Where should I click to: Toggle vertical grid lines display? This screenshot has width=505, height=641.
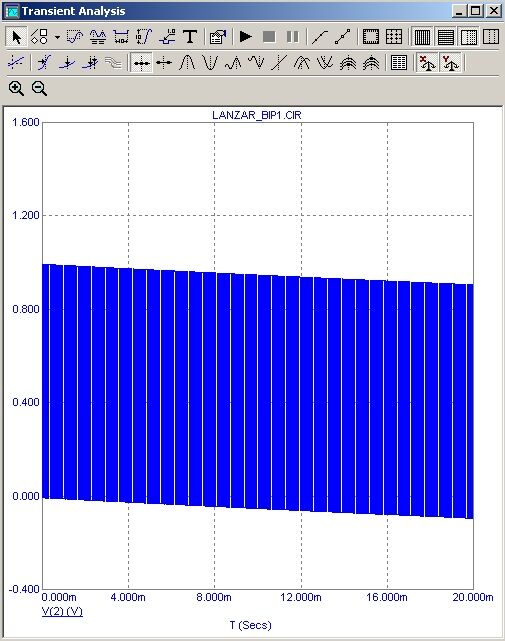422,37
